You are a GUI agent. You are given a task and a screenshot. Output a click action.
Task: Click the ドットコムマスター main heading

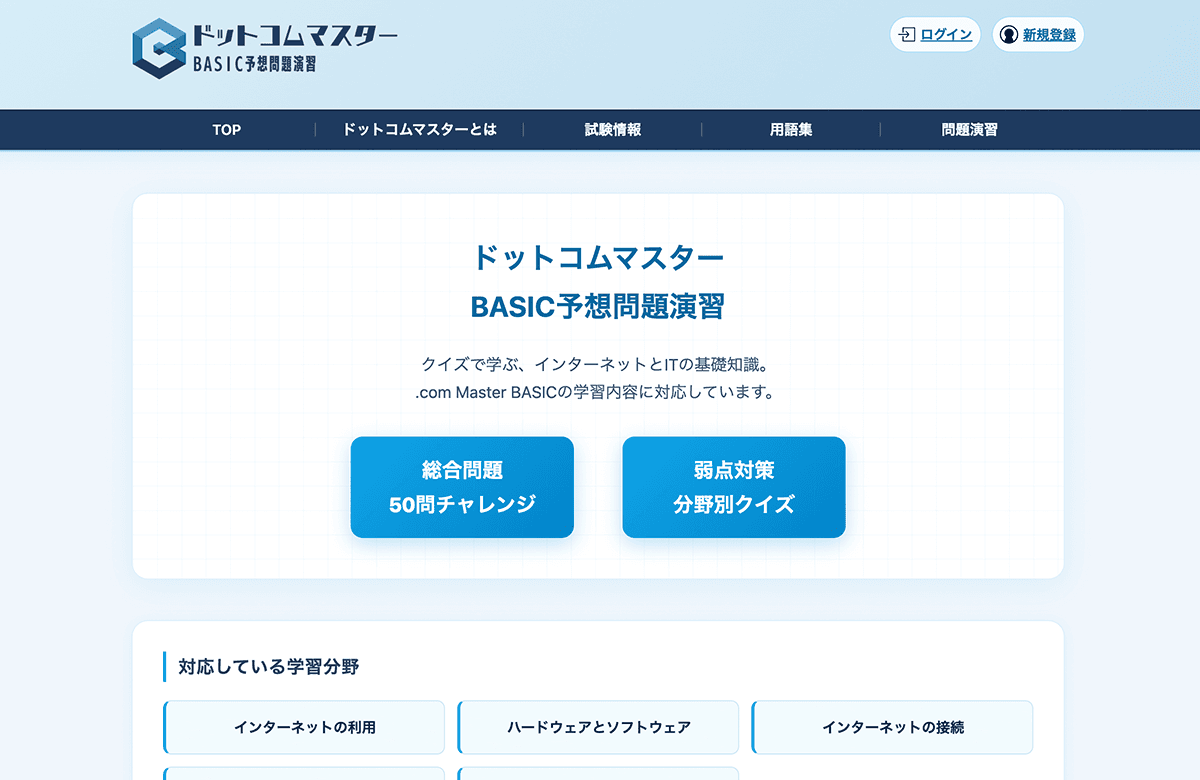[x=598, y=257]
